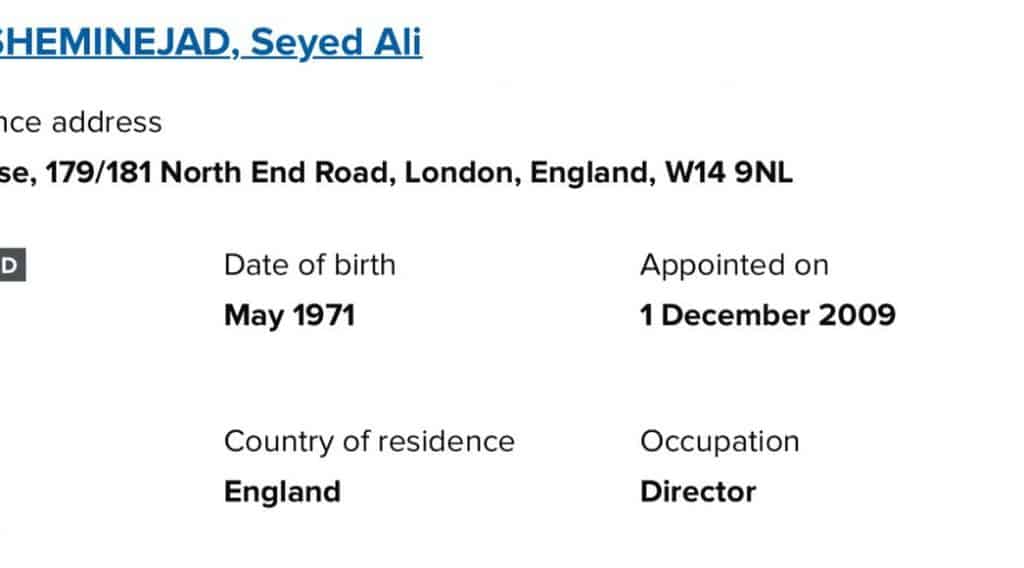
Task: Click the correspondence address label
Action: (x=80, y=122)
